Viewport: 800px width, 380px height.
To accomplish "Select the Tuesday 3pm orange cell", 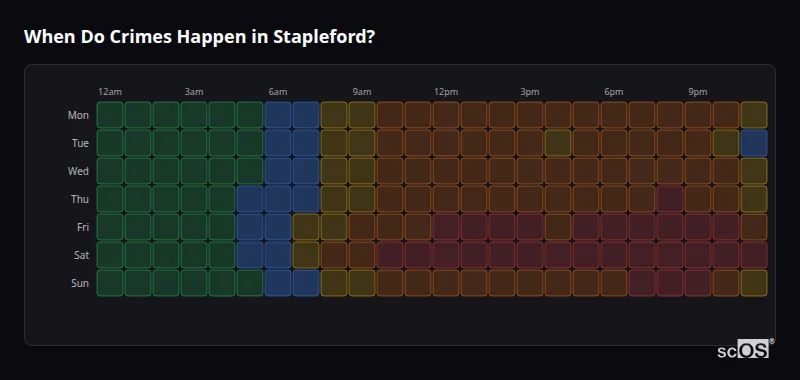I will point(530,143).
